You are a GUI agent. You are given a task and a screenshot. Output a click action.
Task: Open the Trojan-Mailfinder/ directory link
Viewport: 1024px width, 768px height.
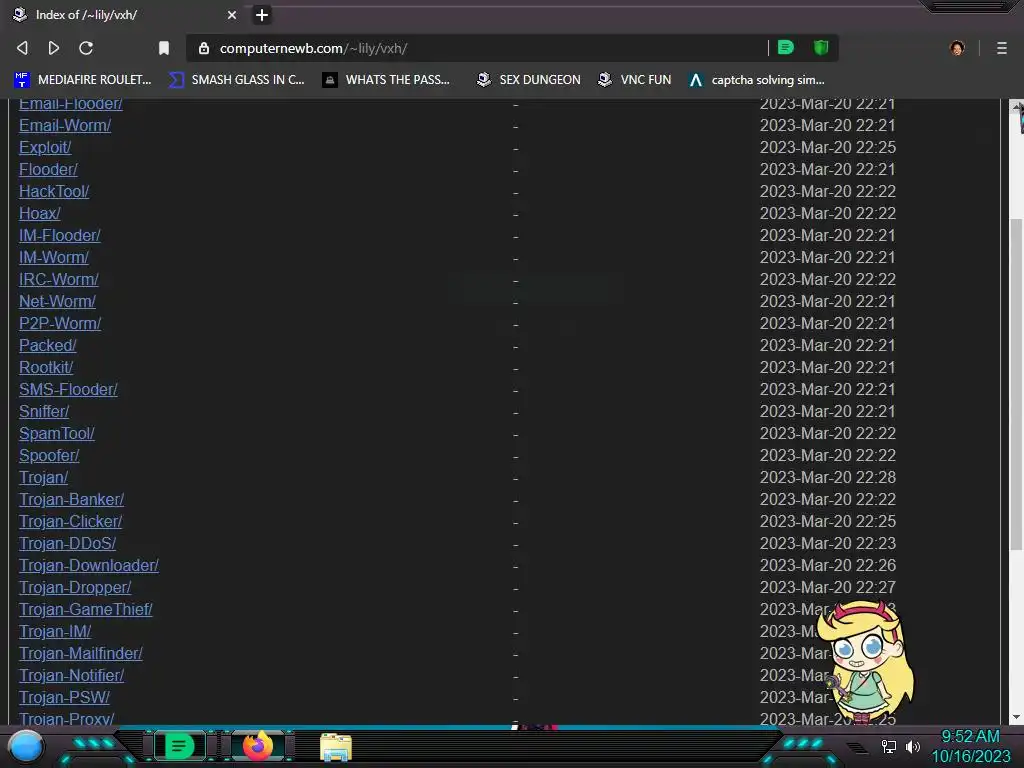[x=80, y=654]
